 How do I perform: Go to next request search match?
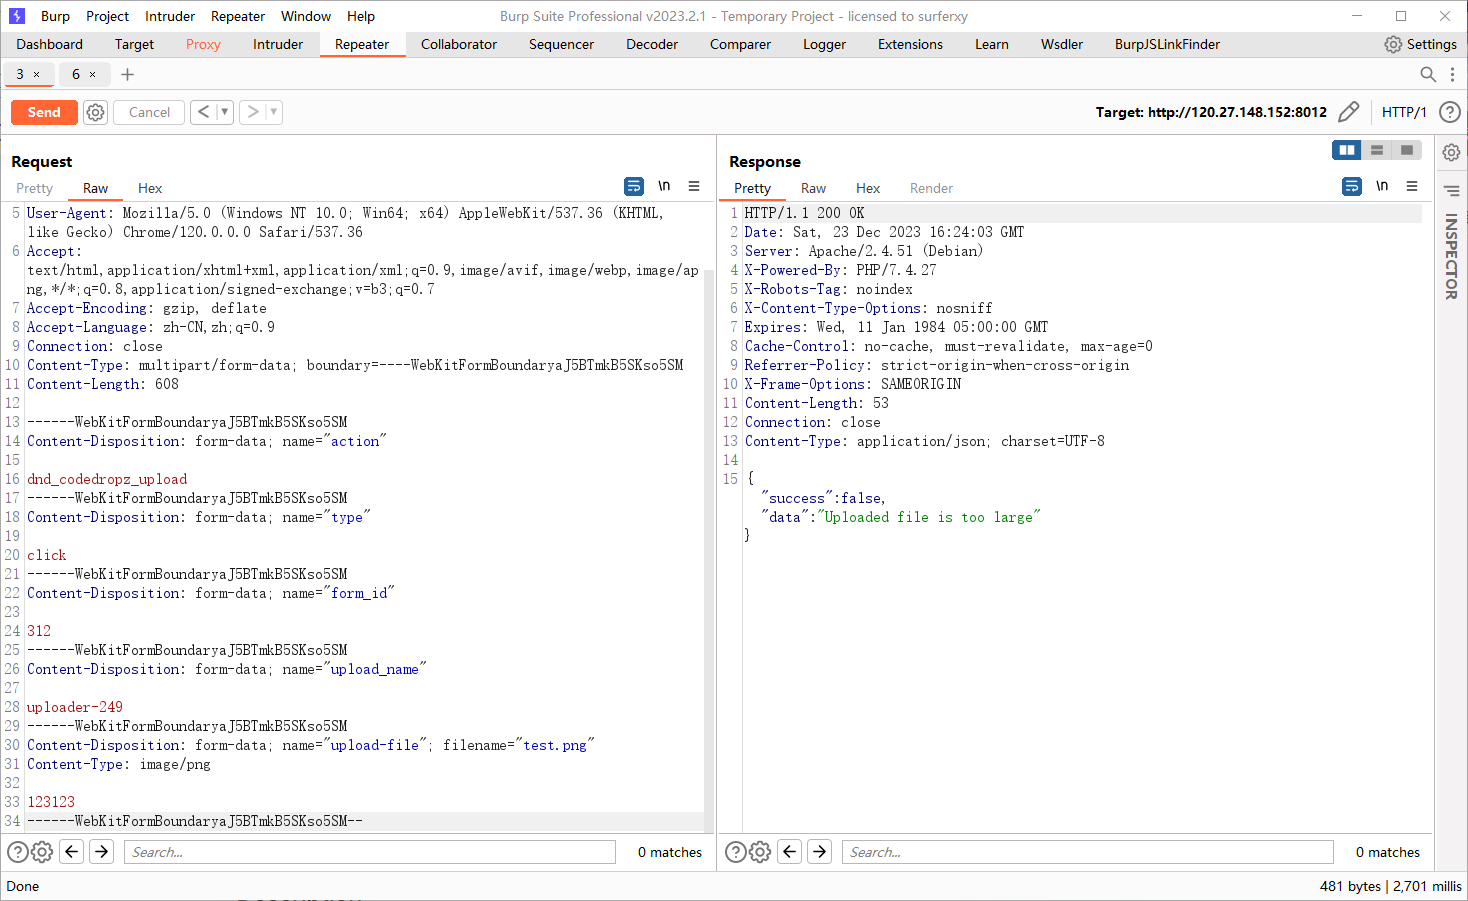click(102, 852)
